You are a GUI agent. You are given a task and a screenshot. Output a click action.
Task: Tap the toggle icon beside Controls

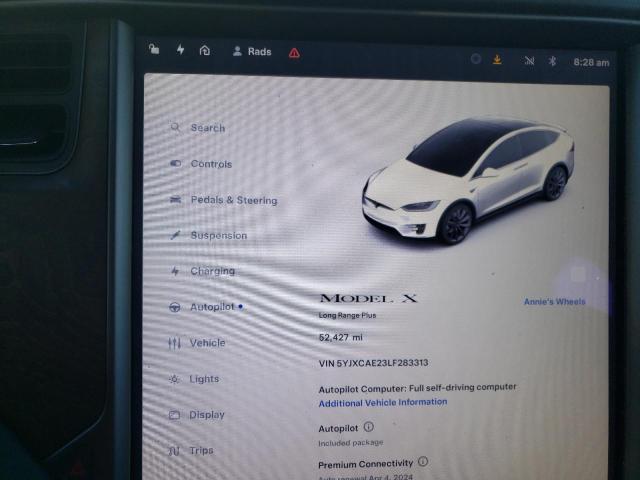click(x=176, y=164)
